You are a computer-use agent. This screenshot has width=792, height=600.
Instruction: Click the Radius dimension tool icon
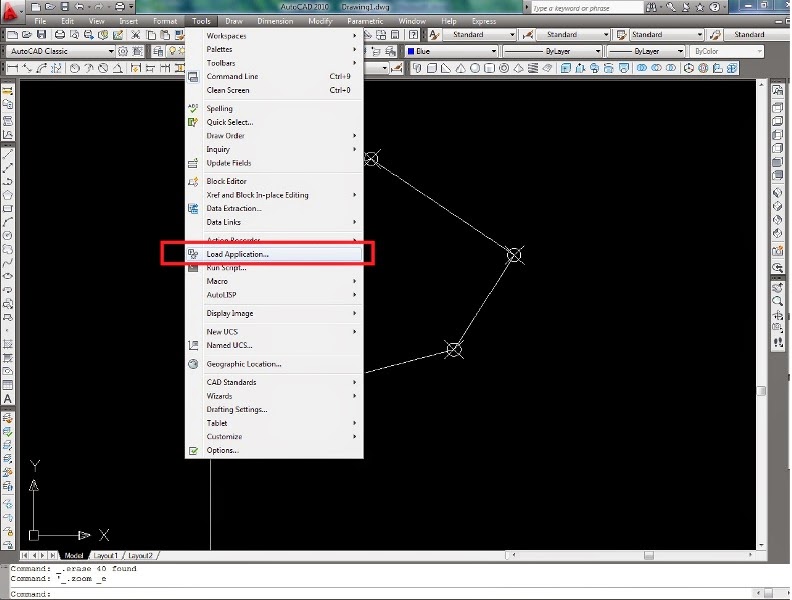75,68
